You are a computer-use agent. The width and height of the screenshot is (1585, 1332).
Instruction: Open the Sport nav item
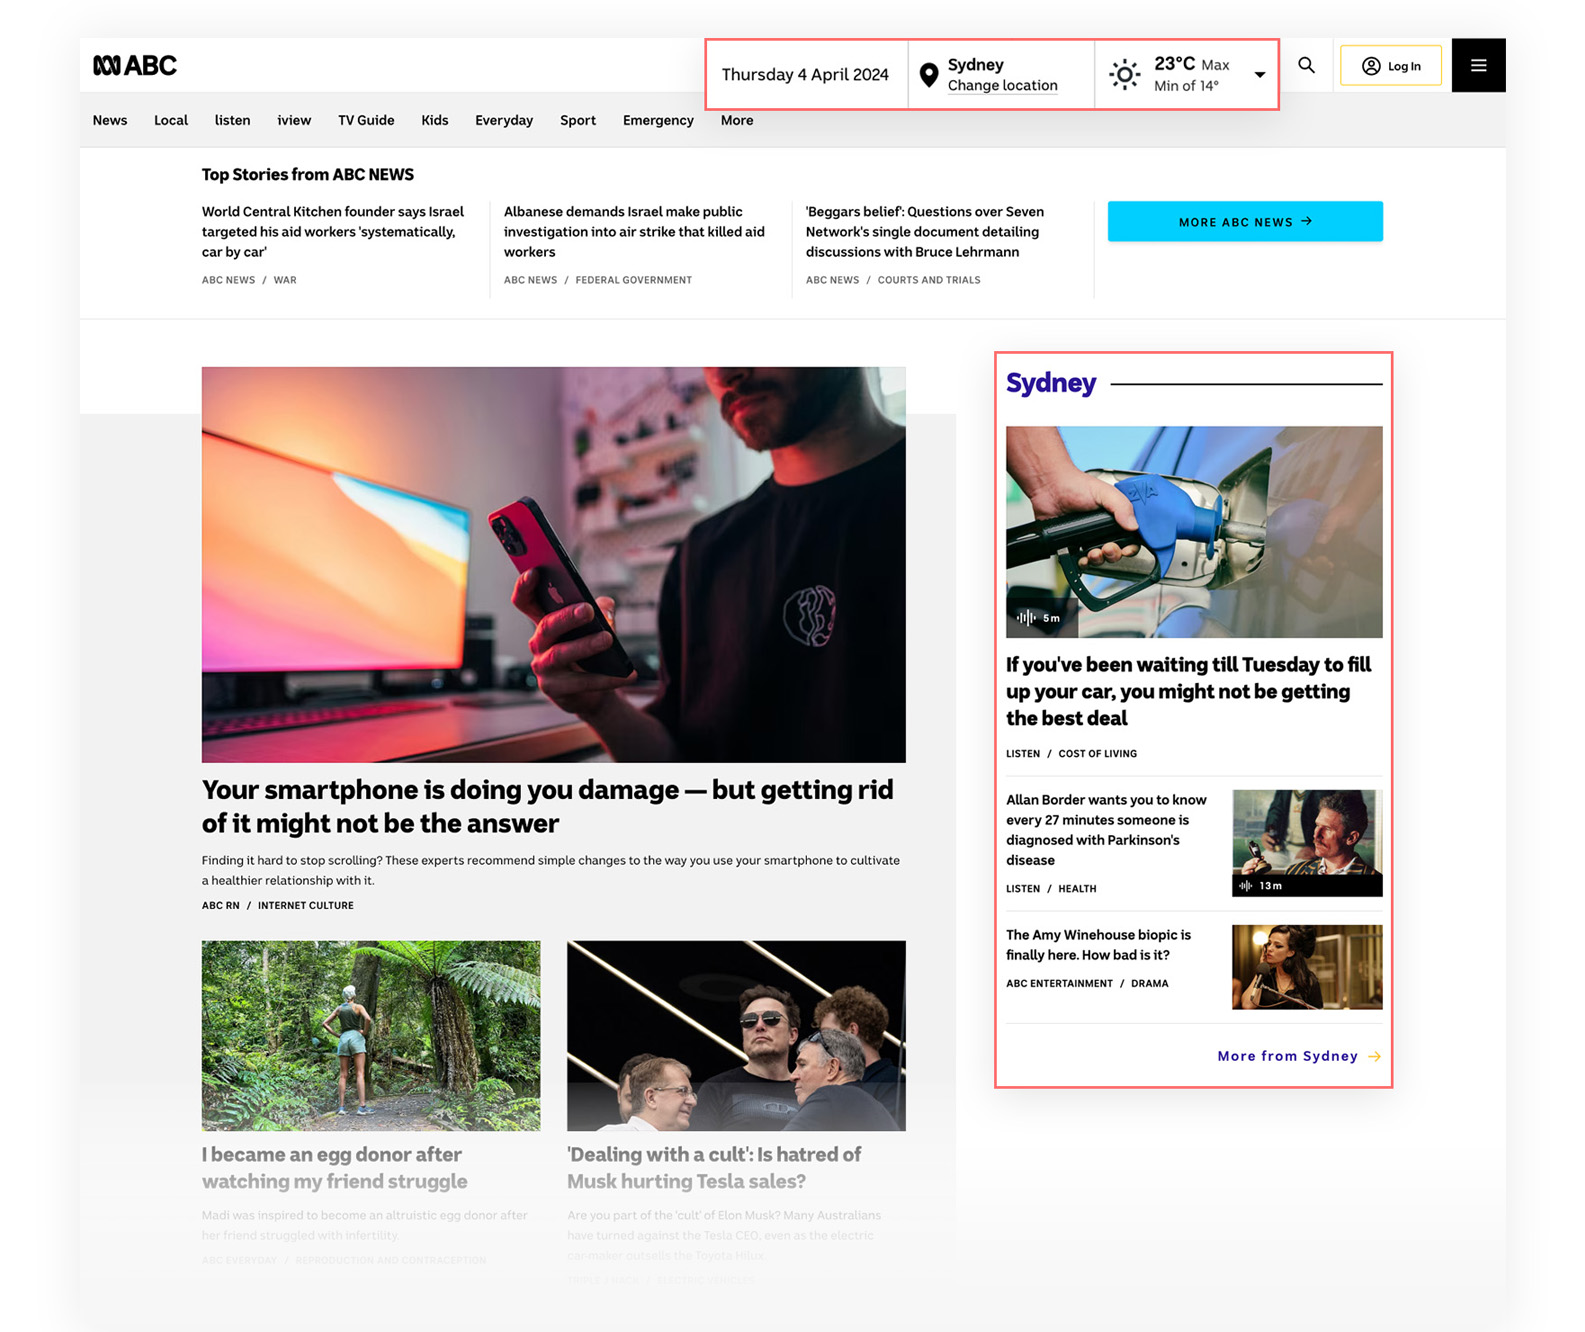(578, 120)
